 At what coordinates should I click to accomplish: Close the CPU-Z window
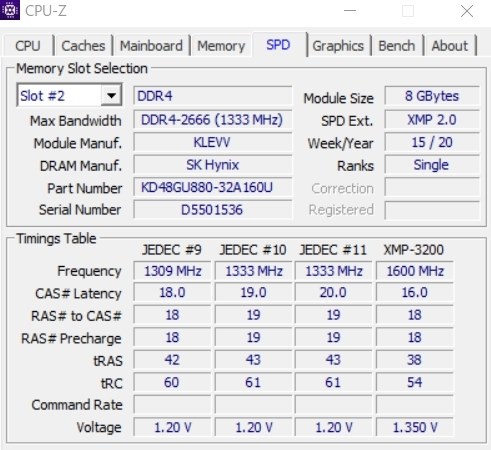pyautogui.click(x=467, y=11)
